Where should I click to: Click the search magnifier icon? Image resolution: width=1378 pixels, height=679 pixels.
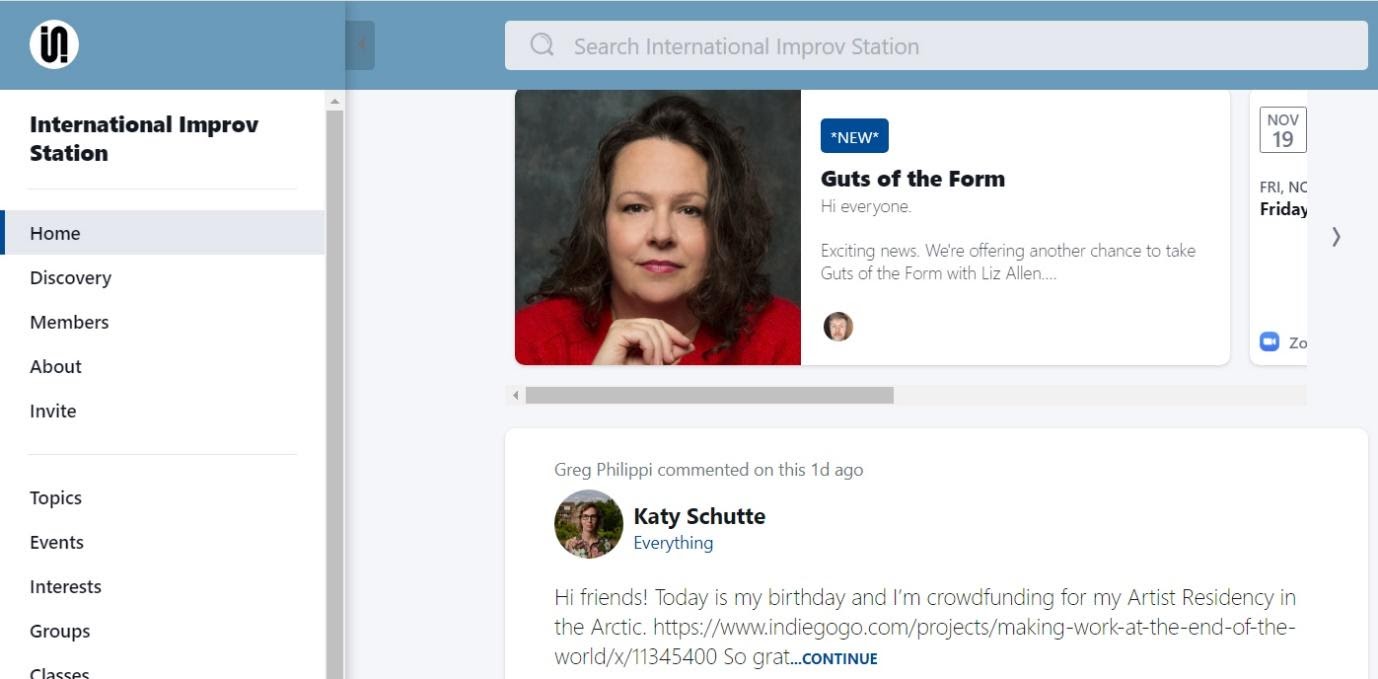[542, 45]
